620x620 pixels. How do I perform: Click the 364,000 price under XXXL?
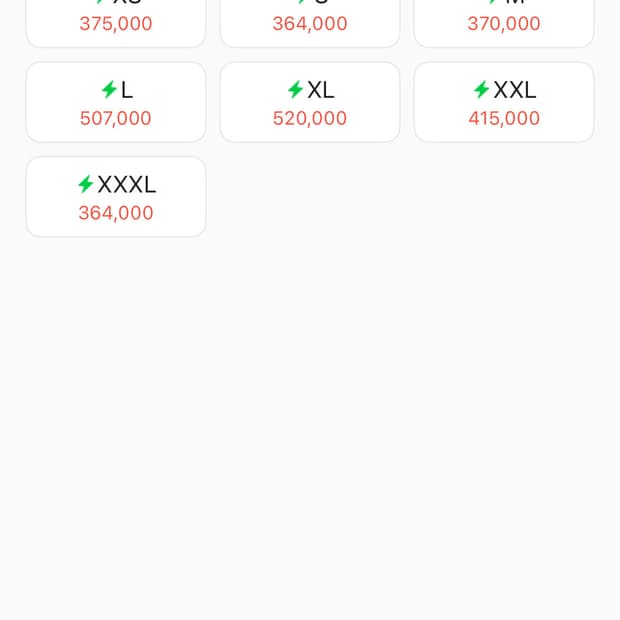tap(116, 213)
